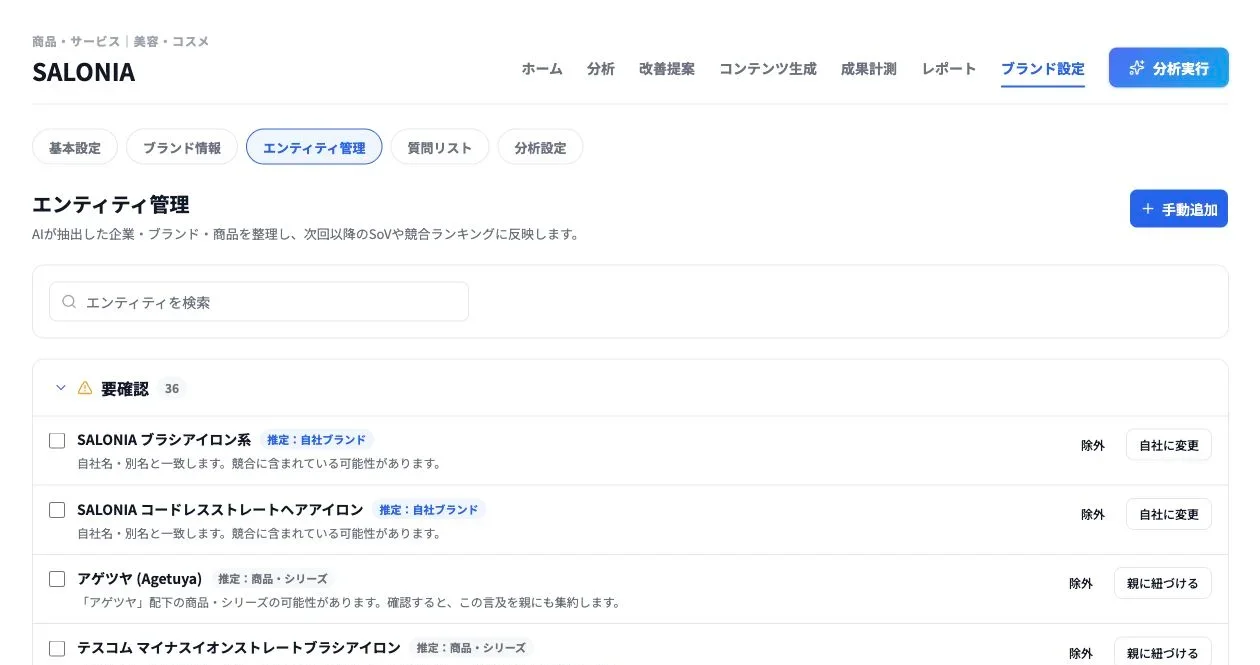Viewport: 1260px width, 665px height.
Task: Click the sparkle icon in 分析実行 button
Action: tap(1136, 68)
